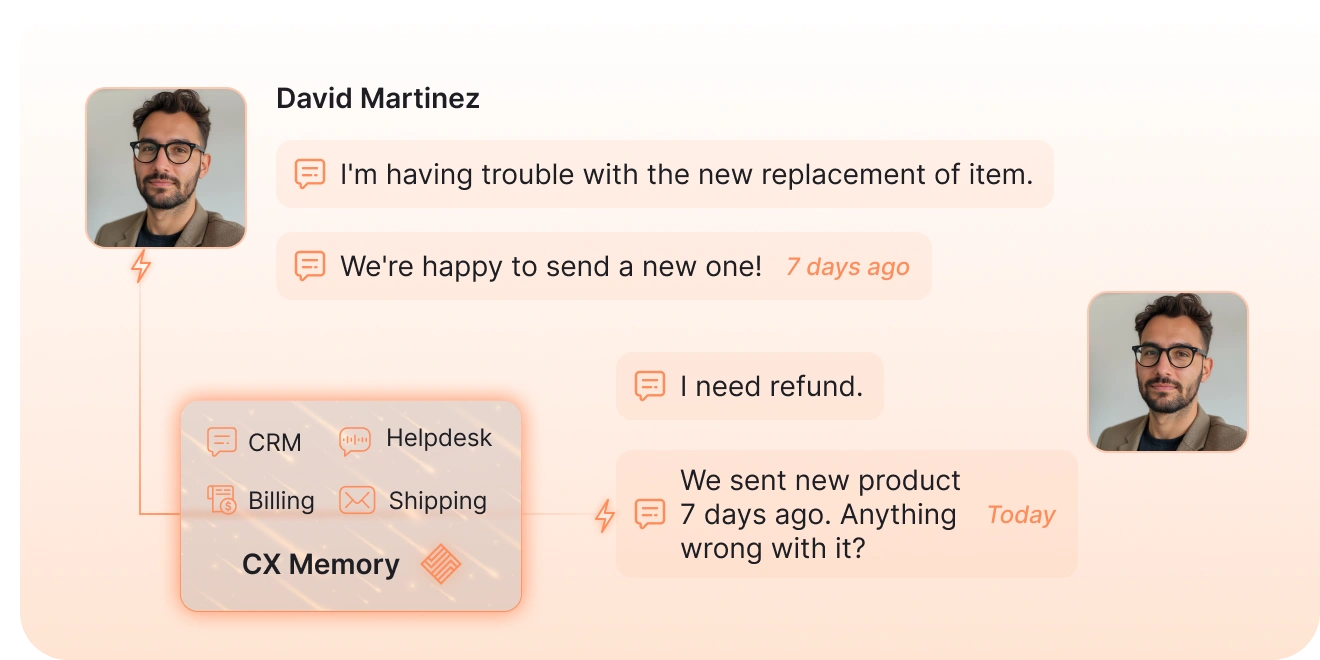Image resolution: width=1320 pixels, height=660 pixels.
Task: Click the CX Memory label
Action: (320, 564)
